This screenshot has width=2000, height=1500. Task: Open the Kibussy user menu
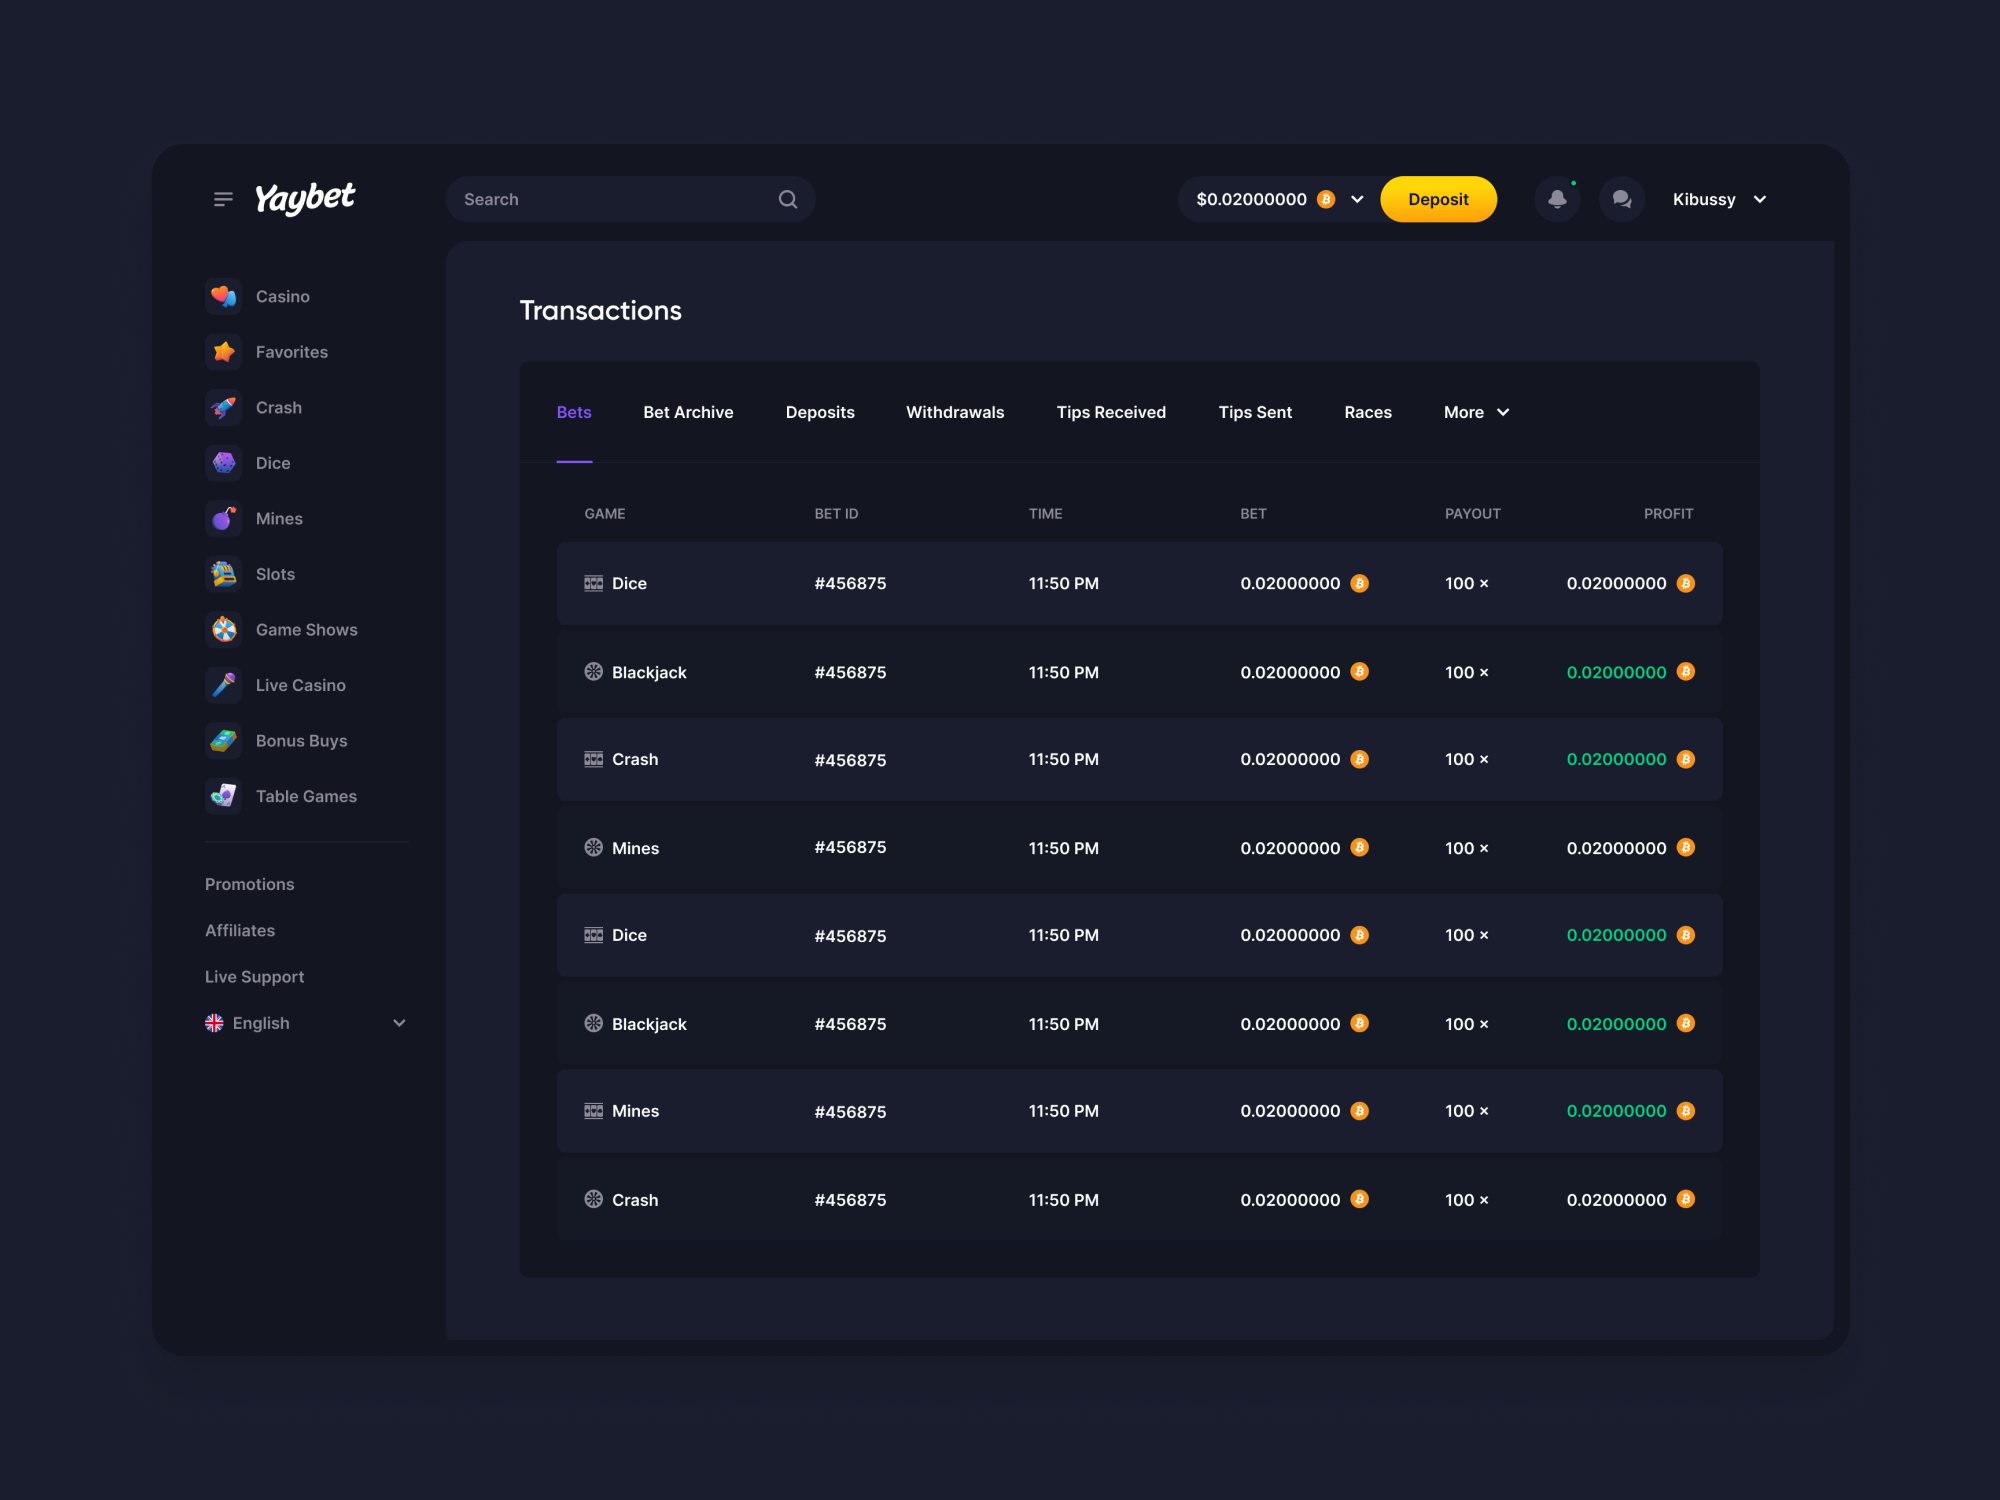[x=1719, y=200]
